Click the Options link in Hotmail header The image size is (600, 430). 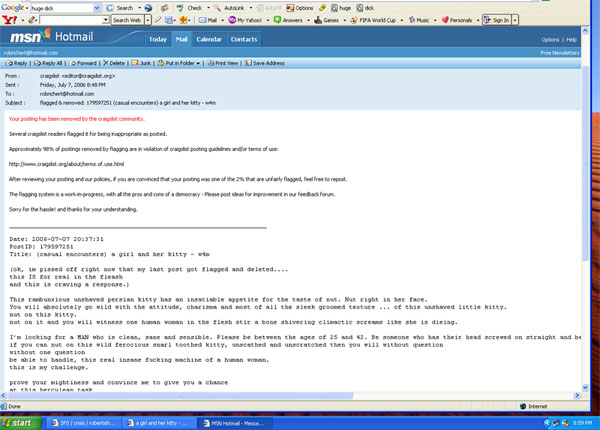[549, 39]
